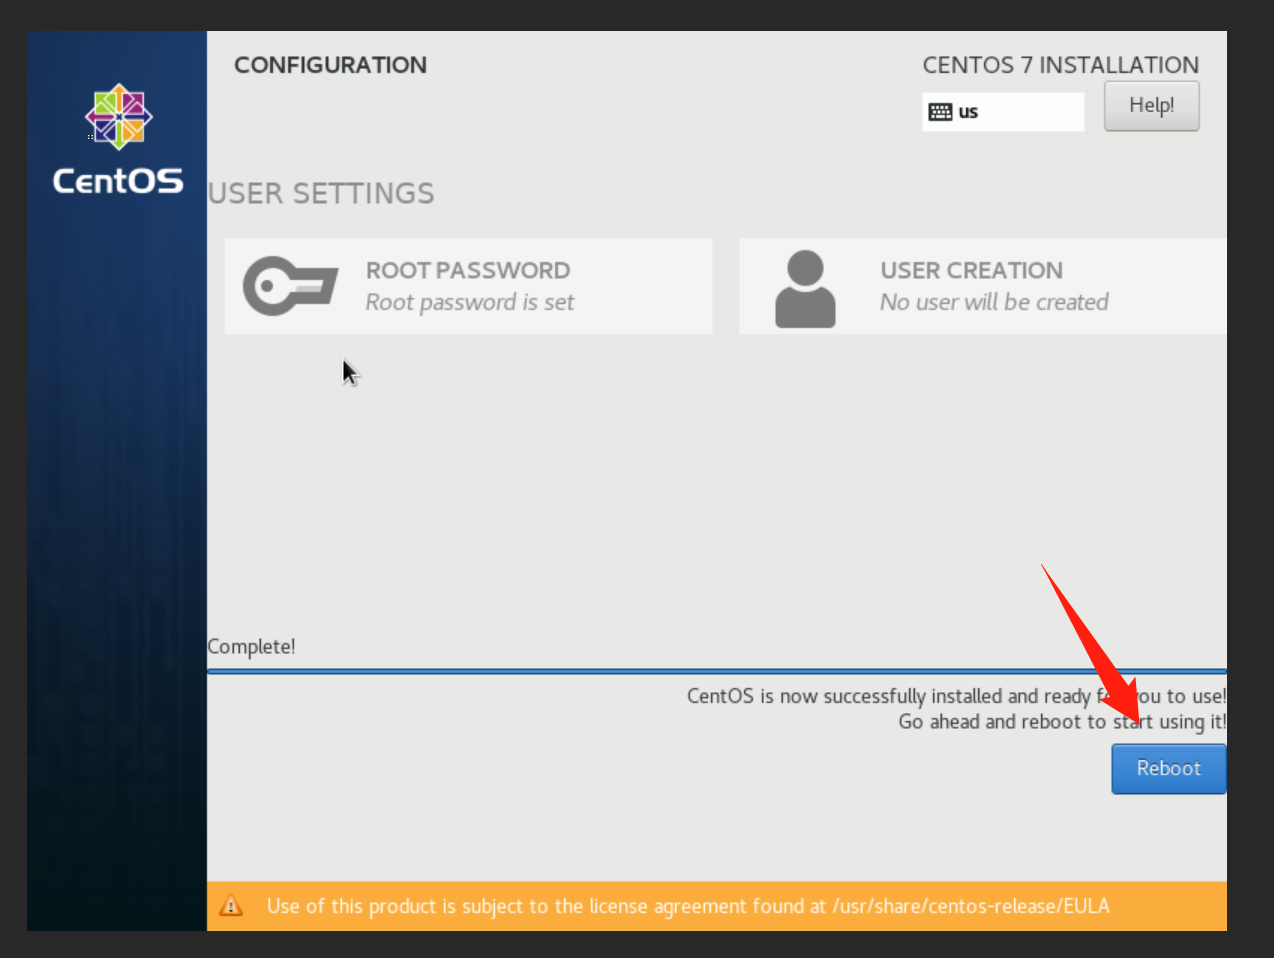Click the CENTOS 7 INSTALLATION title
Image resolution: width=1274 pixels, height=958 pixels.
(1060, 65)
